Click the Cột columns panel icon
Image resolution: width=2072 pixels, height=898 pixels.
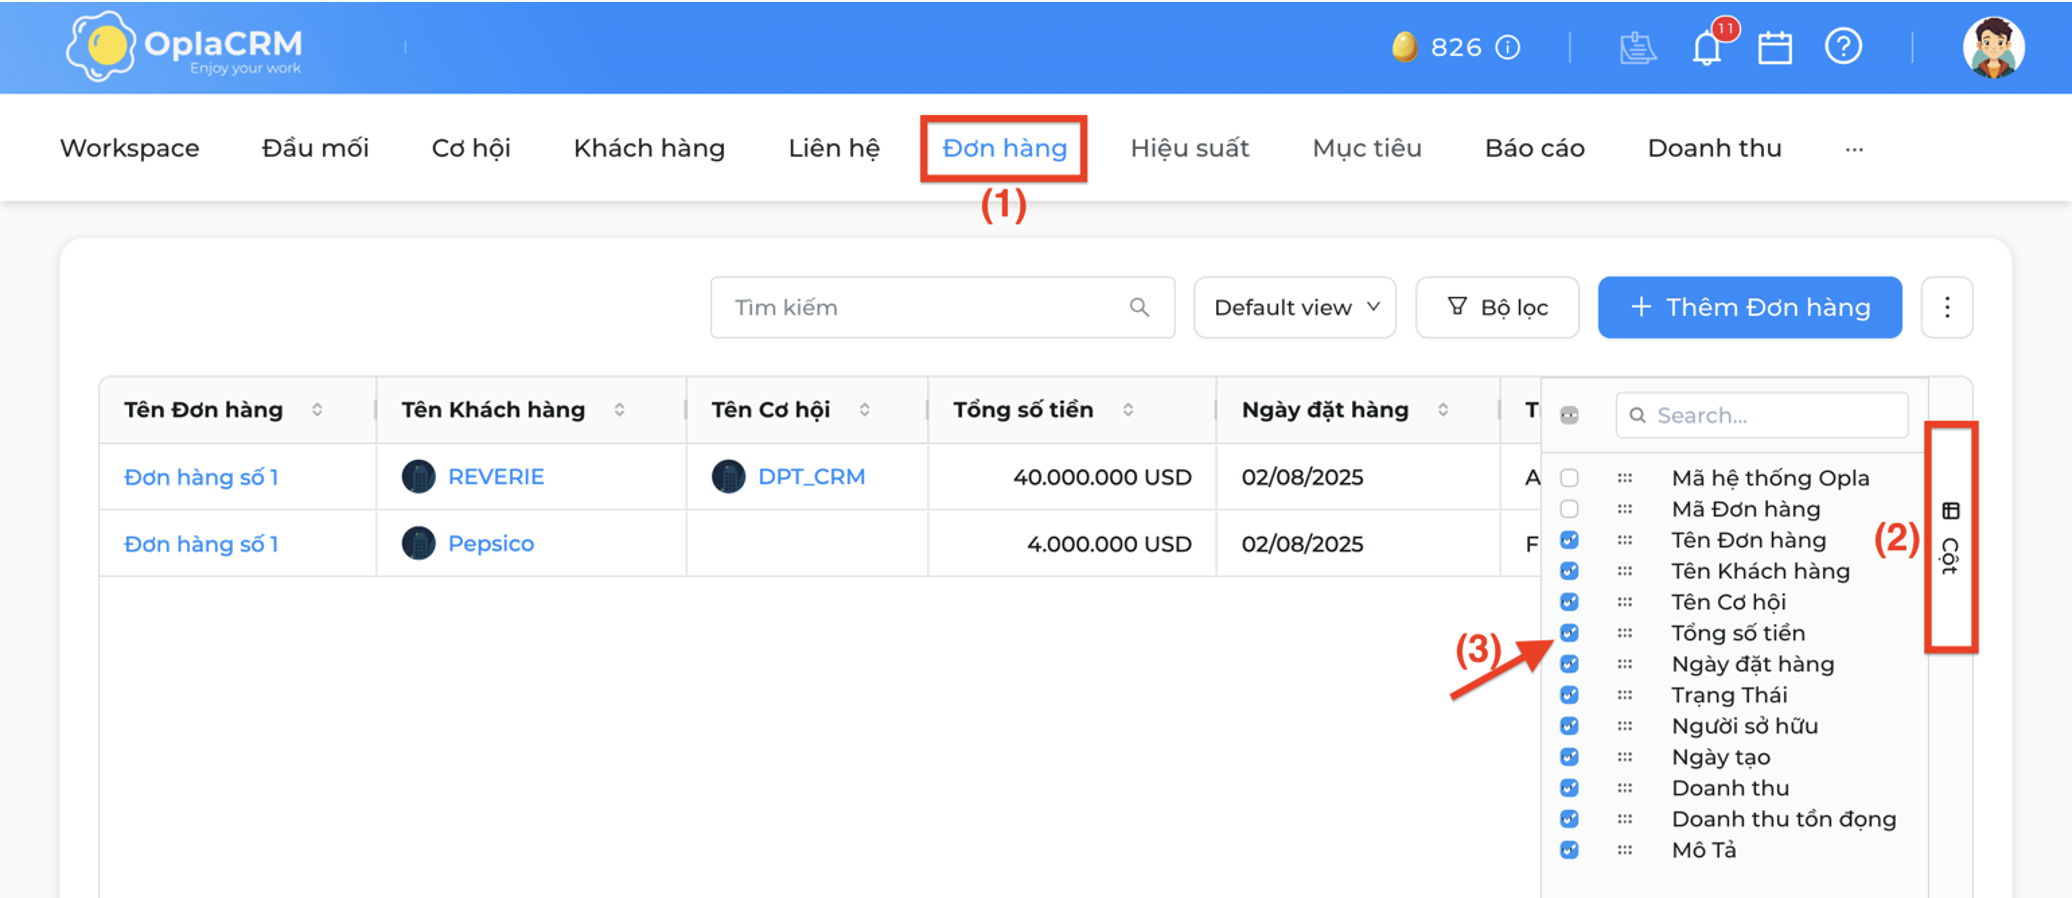click(x=1950, y=511)
